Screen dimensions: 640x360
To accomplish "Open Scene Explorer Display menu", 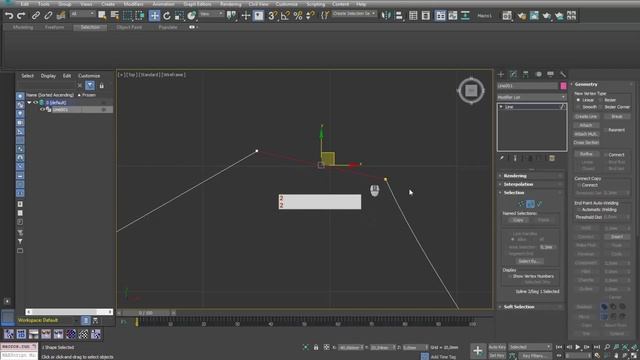I will coord(48,76).
